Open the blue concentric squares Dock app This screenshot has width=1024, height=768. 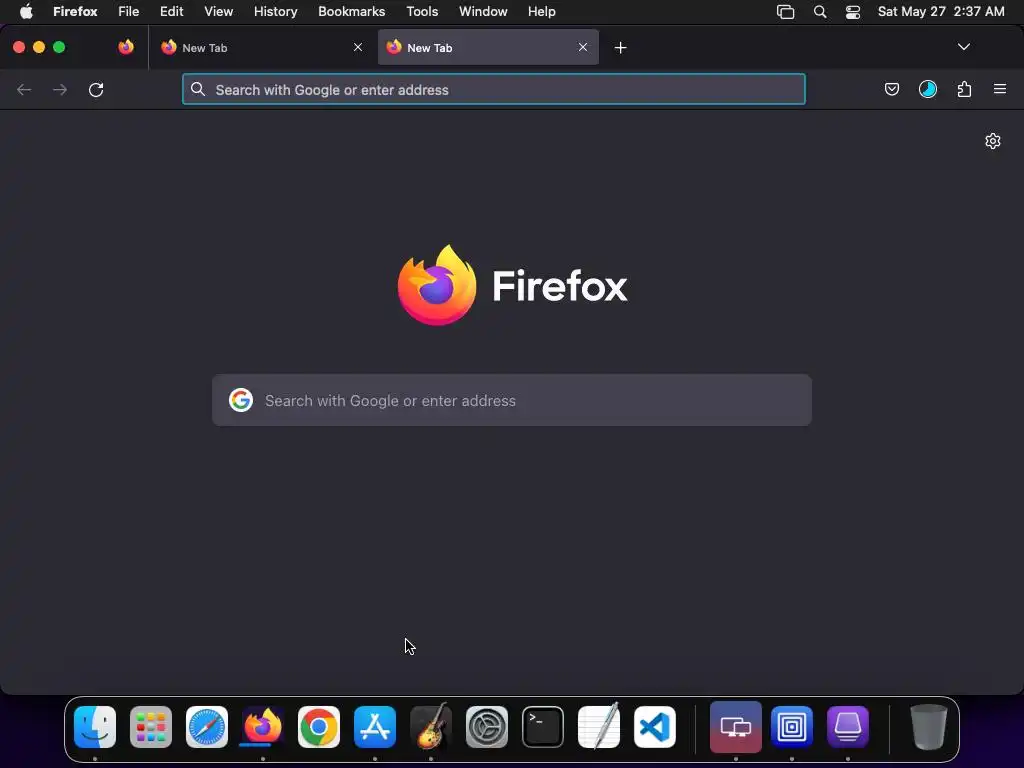792,727
